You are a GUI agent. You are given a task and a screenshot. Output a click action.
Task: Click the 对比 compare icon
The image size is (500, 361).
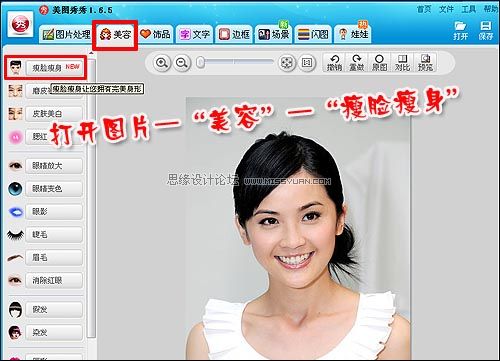(x=402, y=63)
